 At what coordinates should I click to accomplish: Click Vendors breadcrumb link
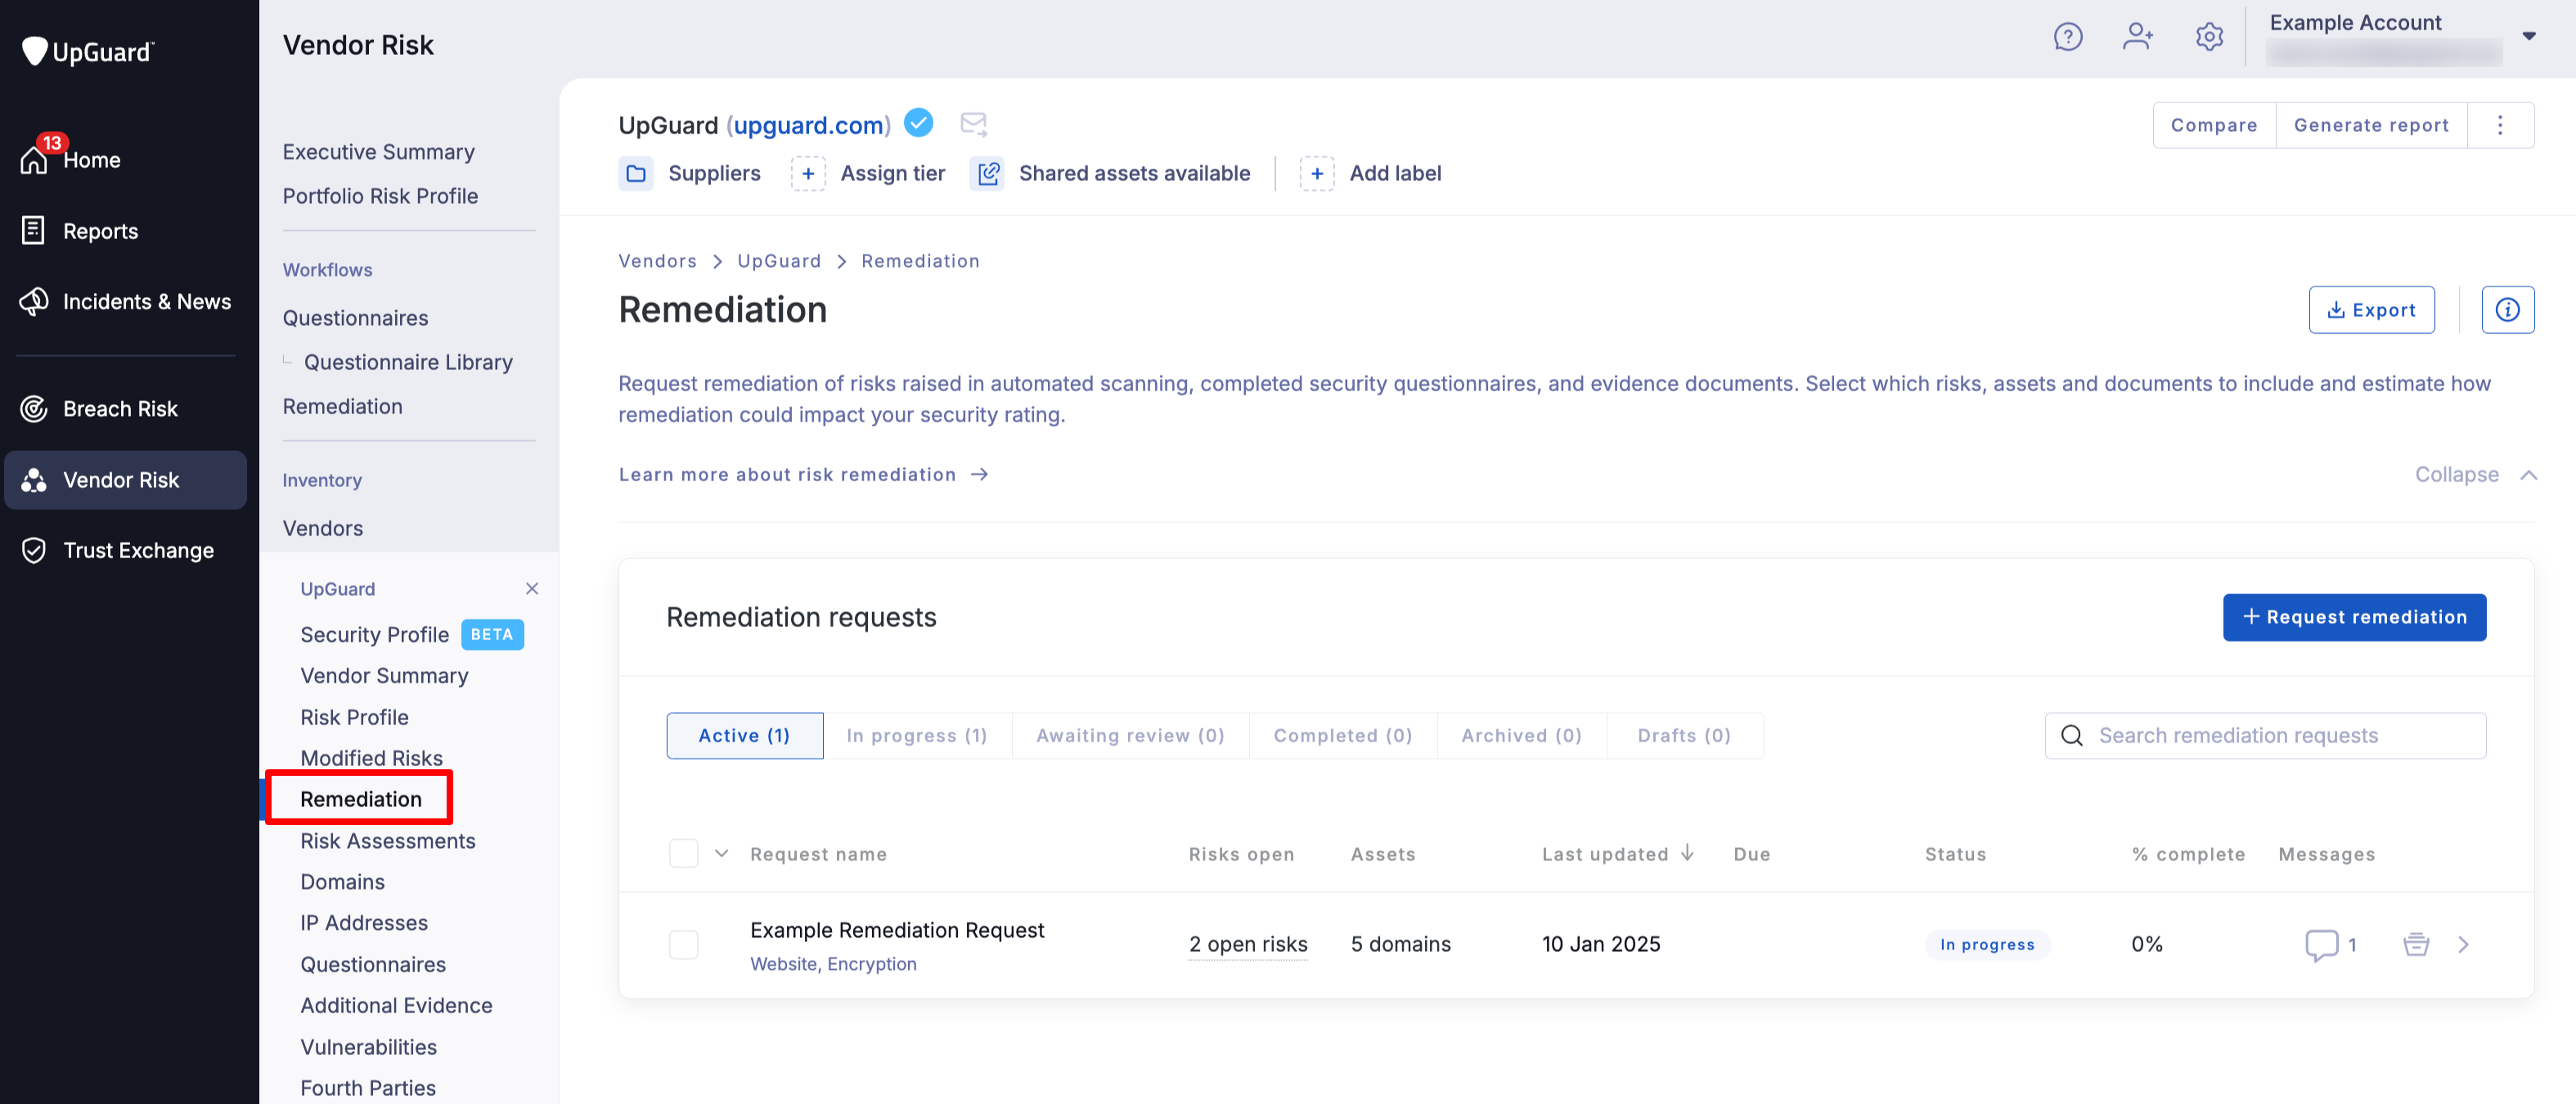pos(657,261)
